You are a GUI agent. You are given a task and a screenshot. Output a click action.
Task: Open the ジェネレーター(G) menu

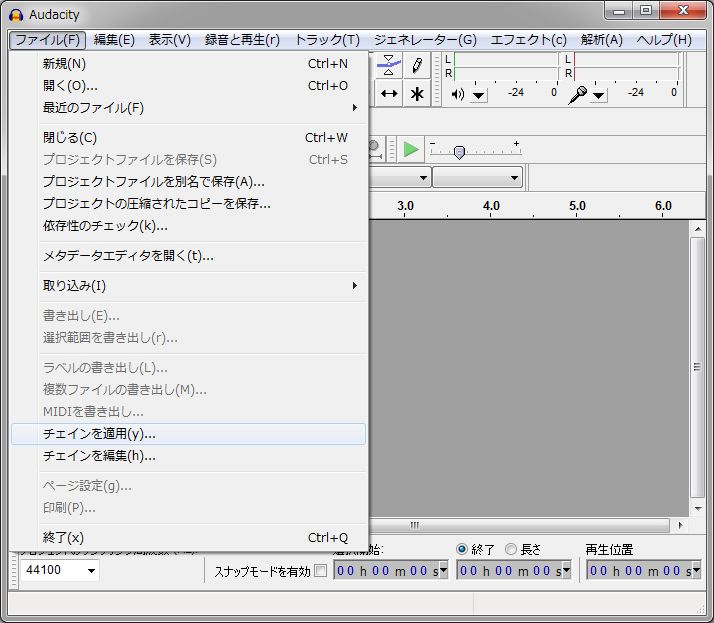[425, 40]
